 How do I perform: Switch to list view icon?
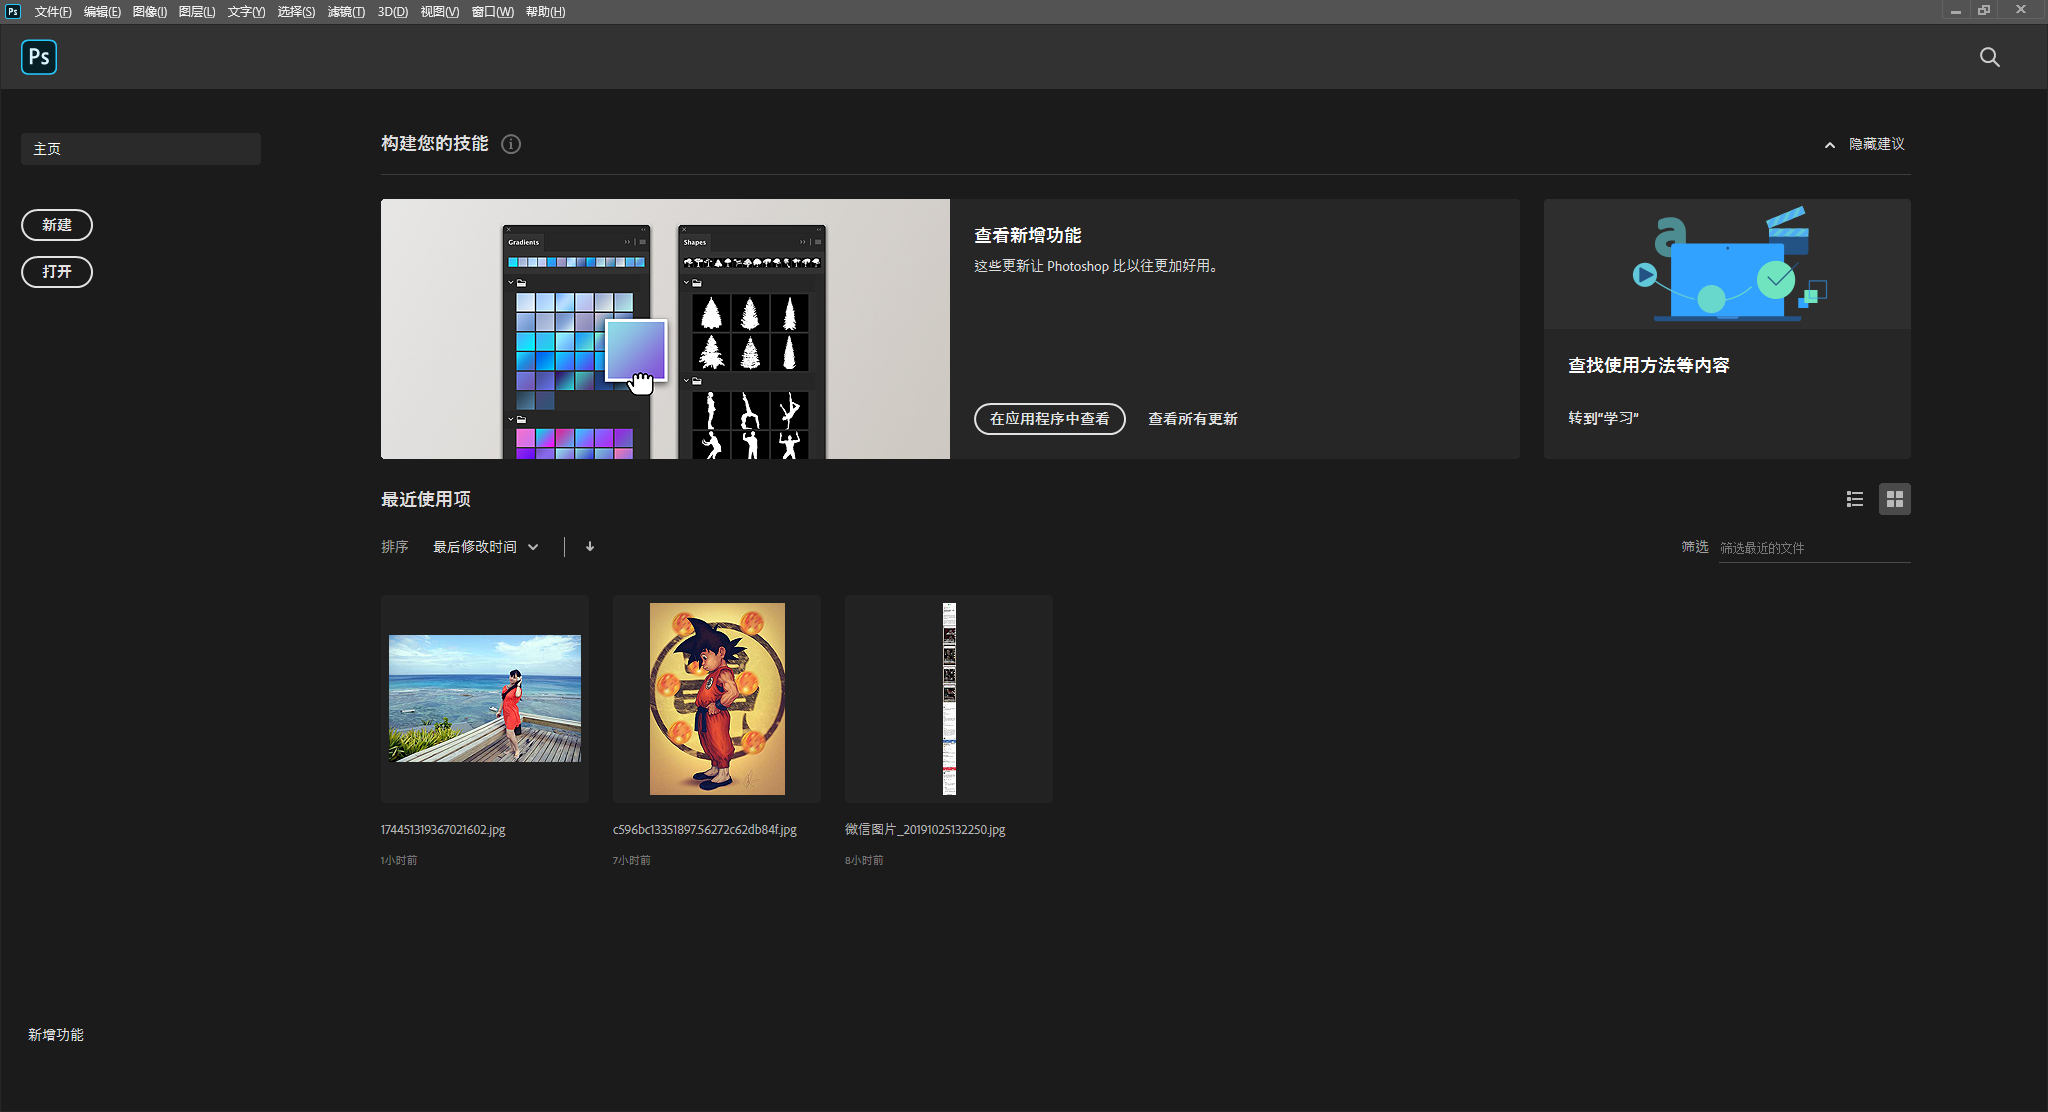coord(1855,499)
